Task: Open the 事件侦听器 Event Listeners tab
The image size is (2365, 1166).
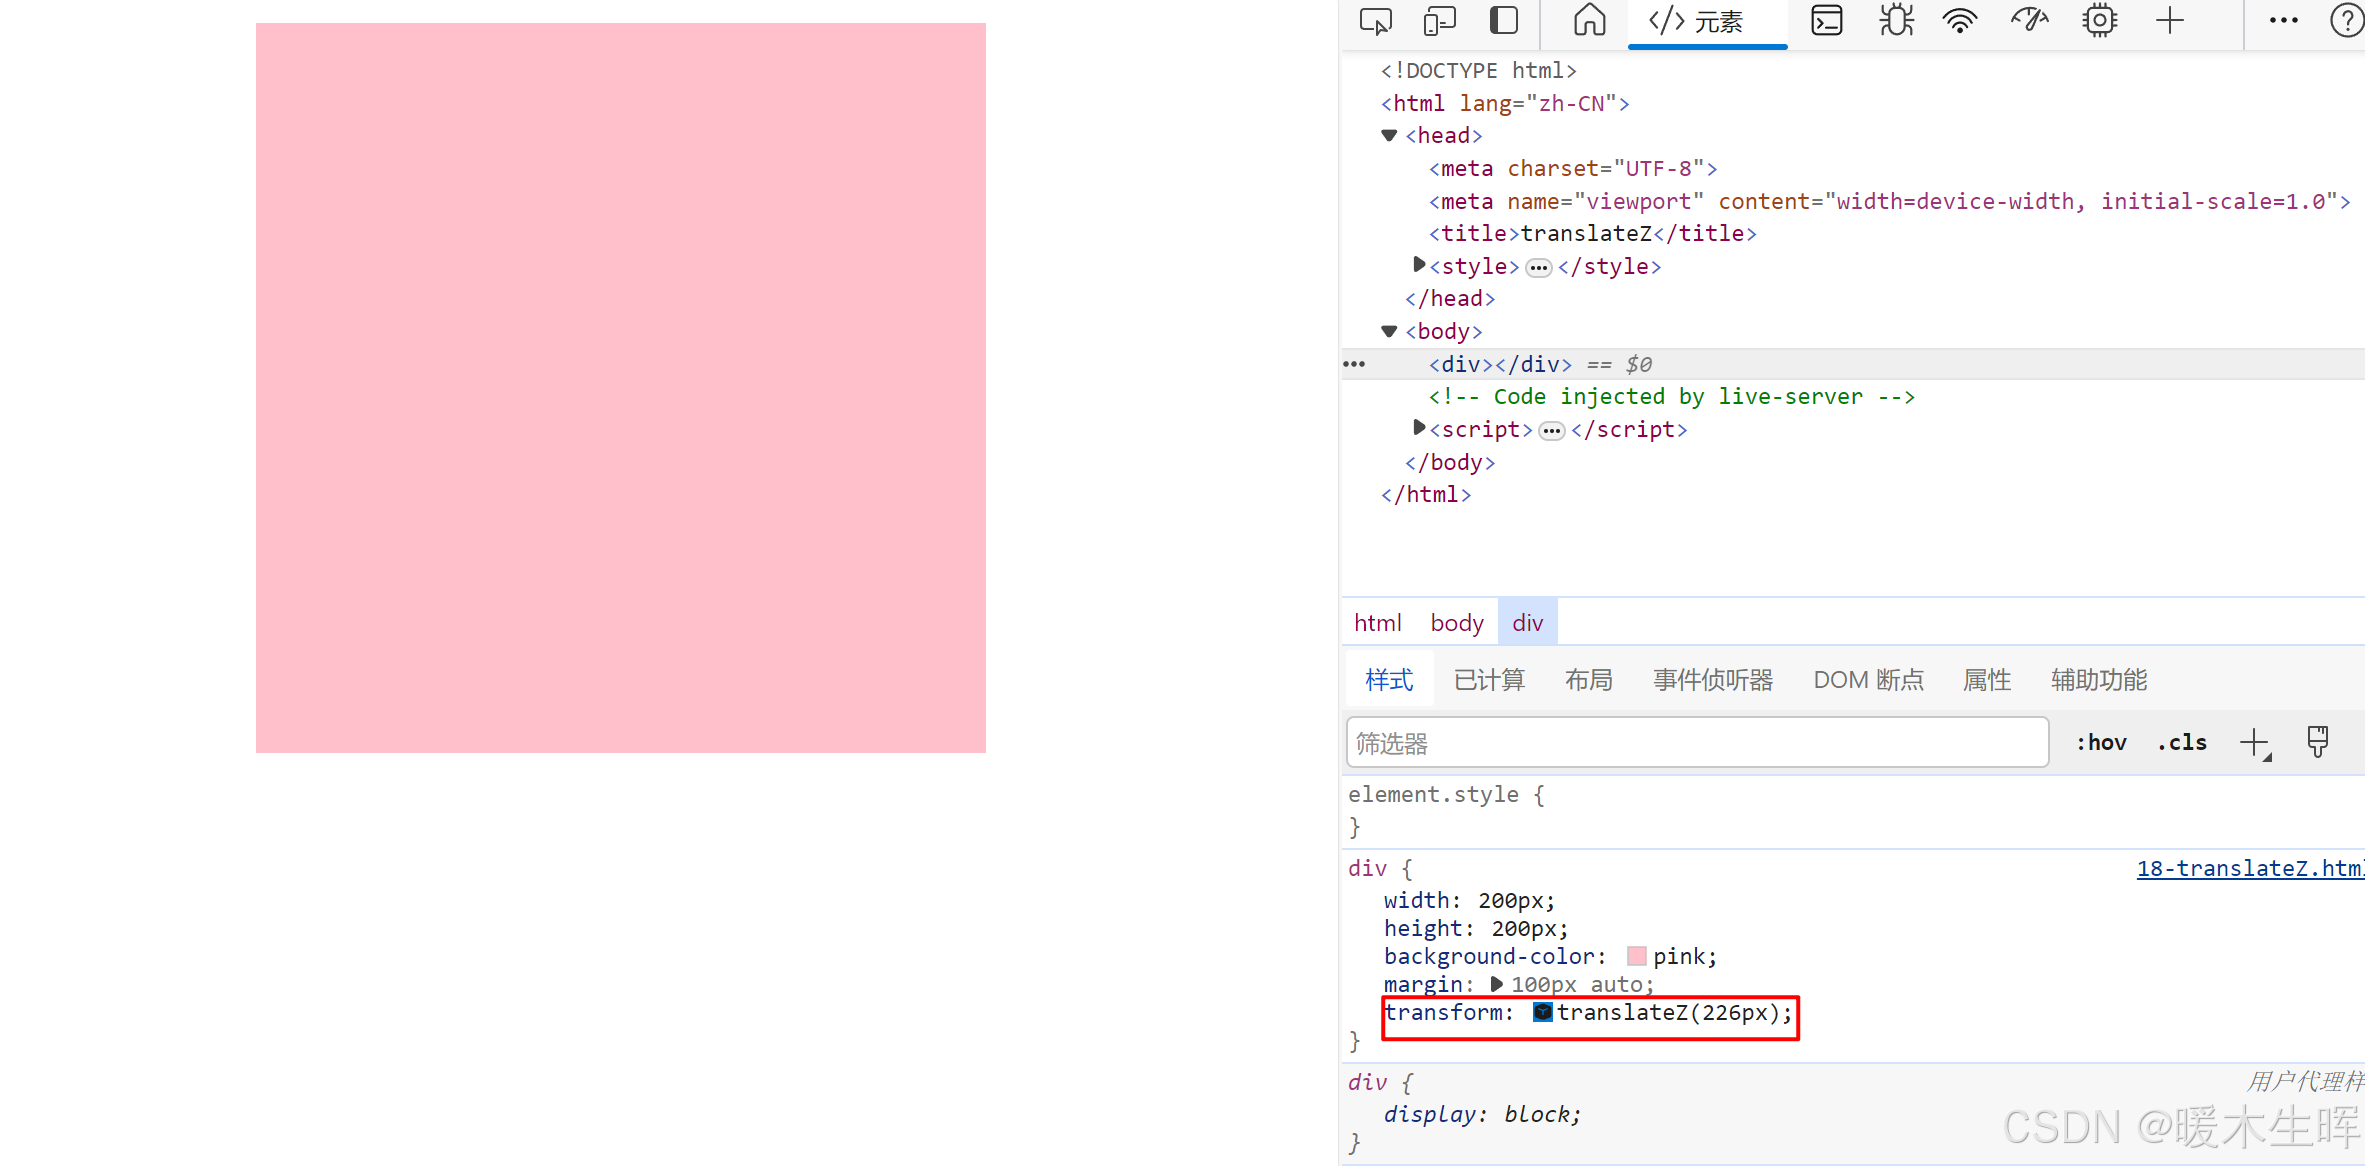Action: [1713, 680]
